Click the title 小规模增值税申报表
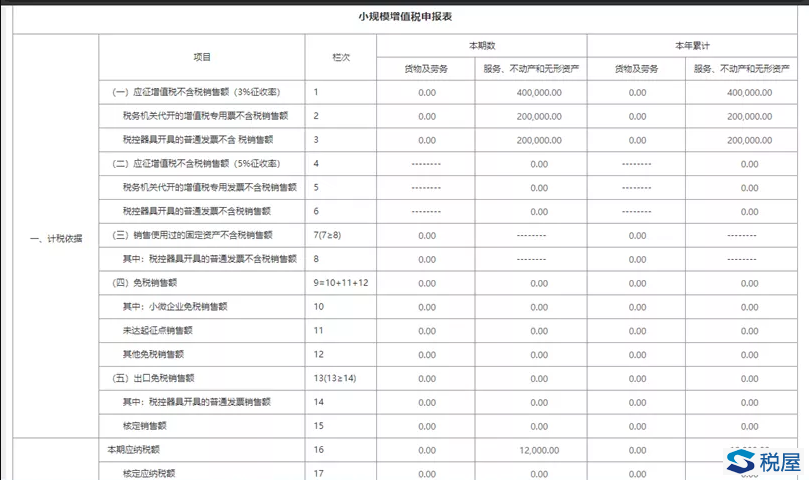The height and width of the screenshot is (480, 809). point(405,17)
